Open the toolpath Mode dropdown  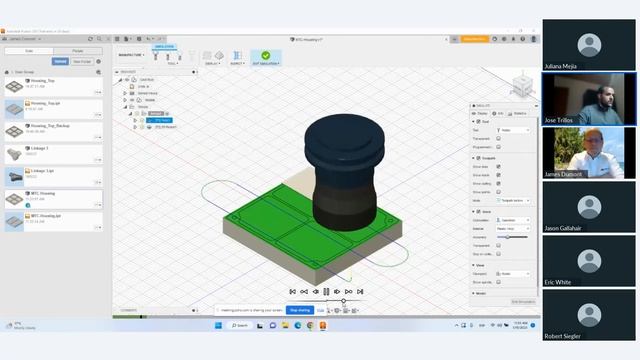coord(513,200)
